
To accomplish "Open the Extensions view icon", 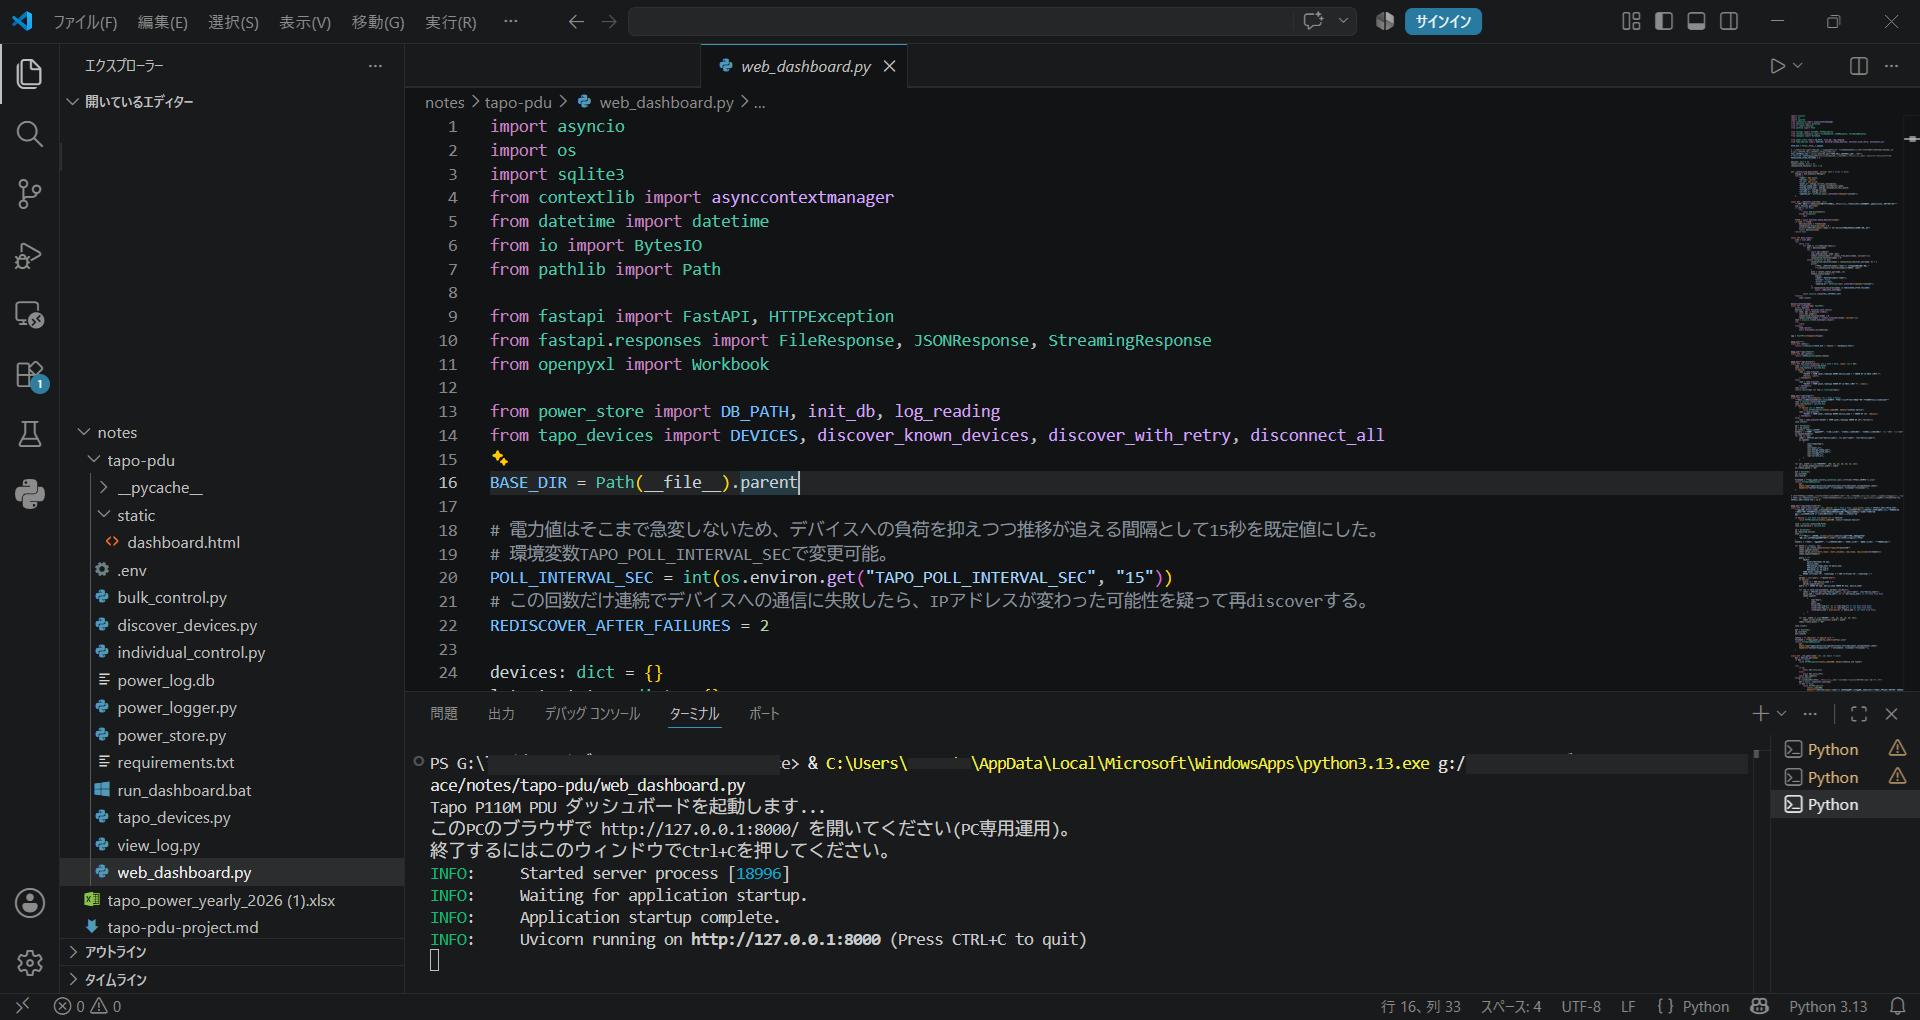I will [x=30, y=376].
